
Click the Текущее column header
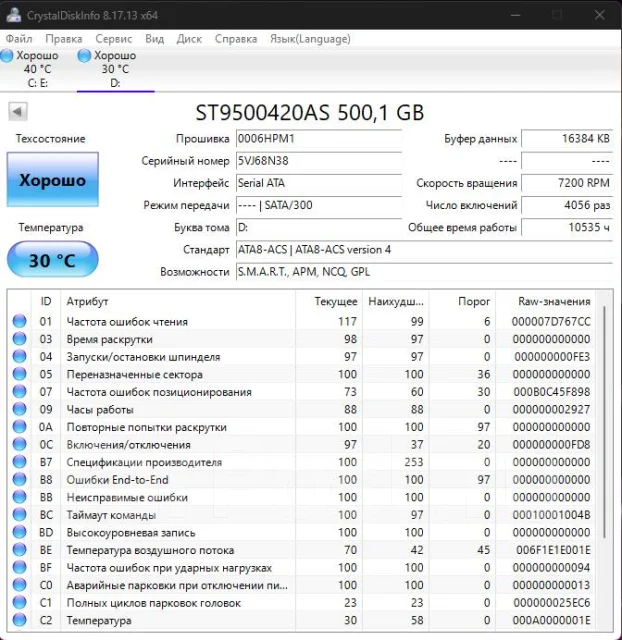point(329,302)
